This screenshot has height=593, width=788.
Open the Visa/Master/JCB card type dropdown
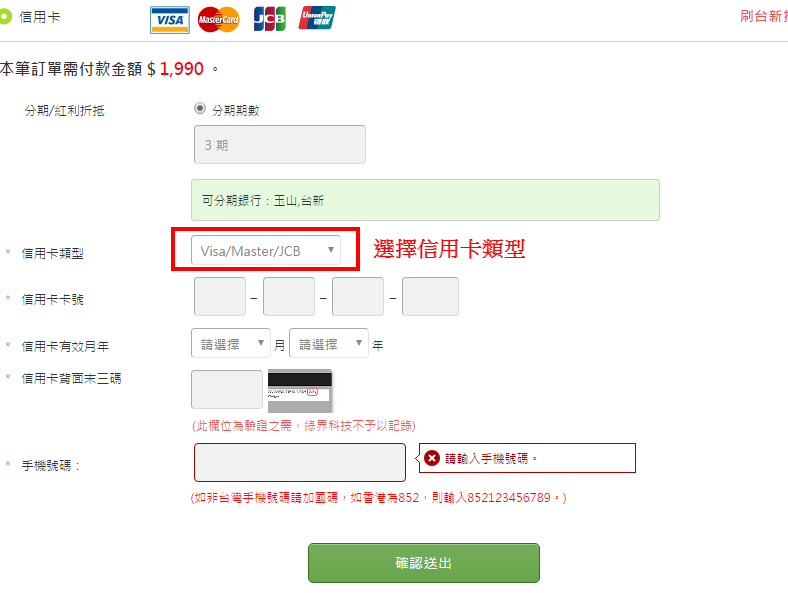(x=265, y=251)
